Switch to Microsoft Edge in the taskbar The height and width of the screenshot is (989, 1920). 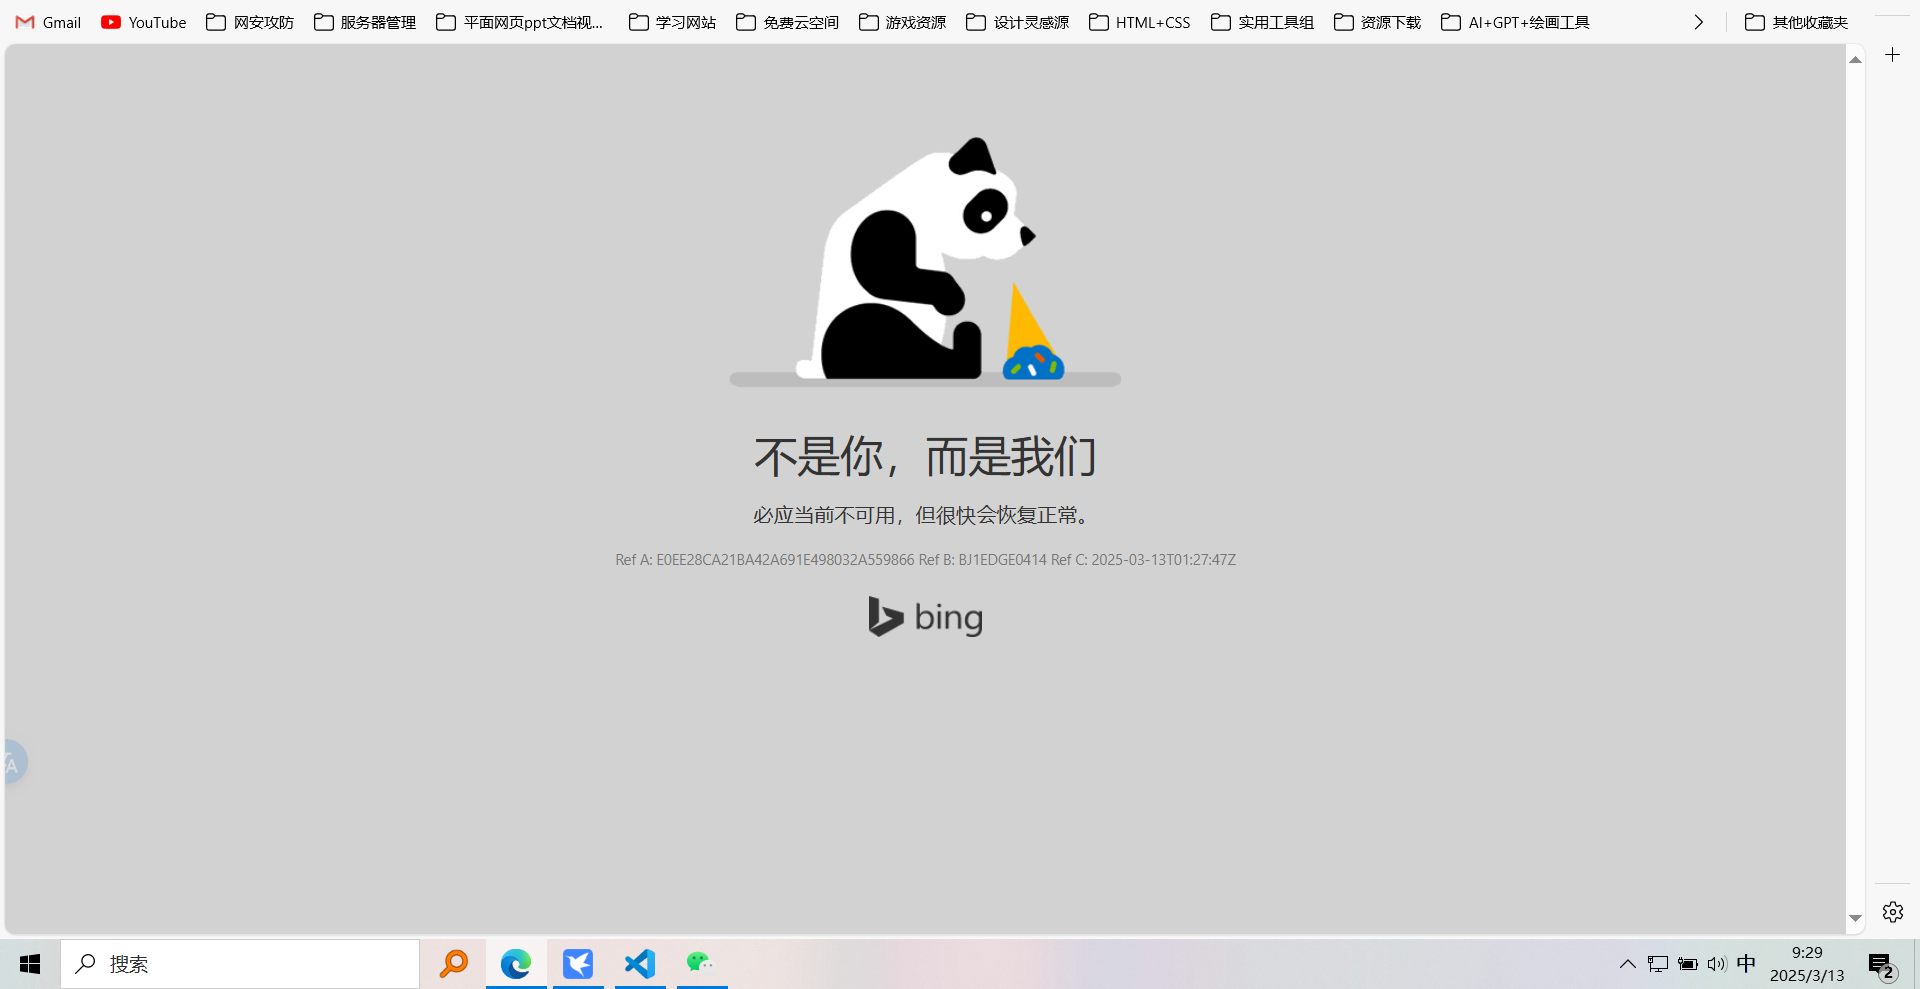(516, 964)
